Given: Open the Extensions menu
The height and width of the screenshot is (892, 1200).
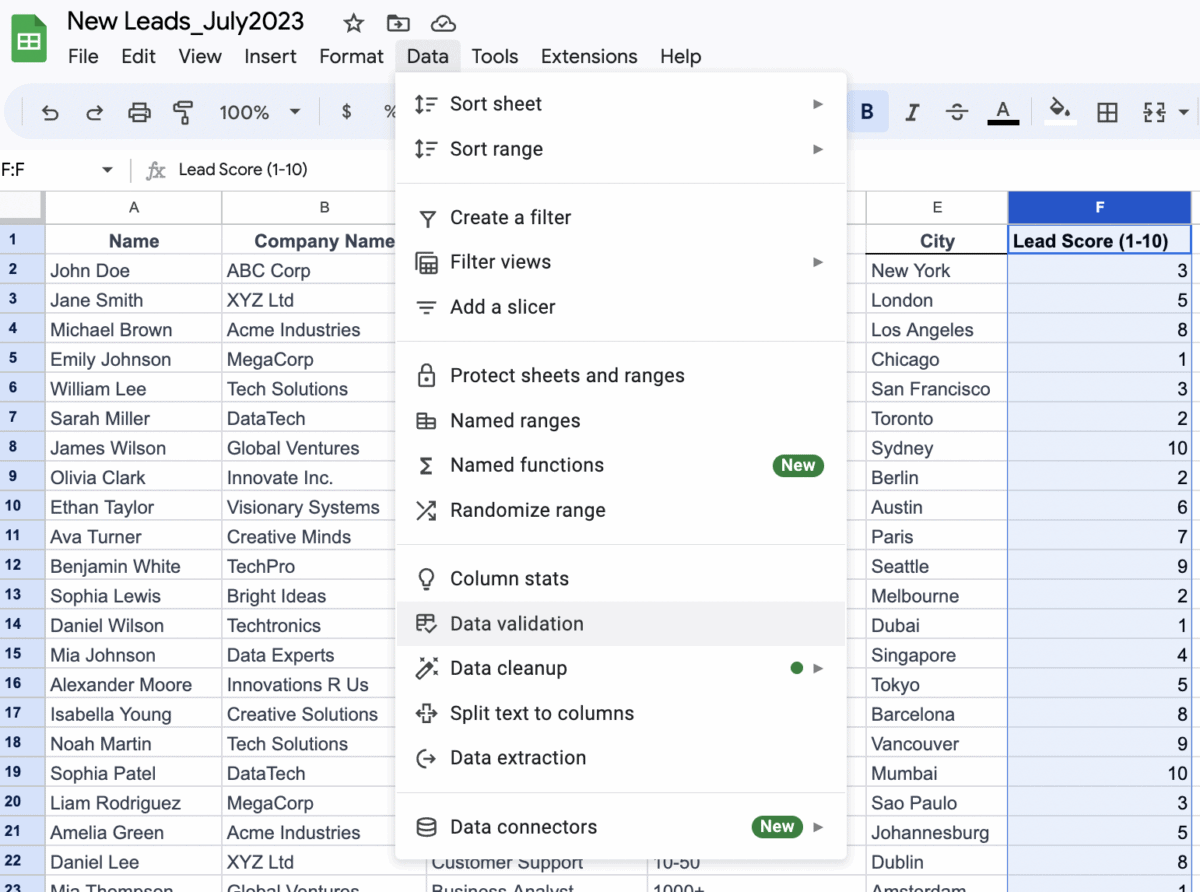Looking at the screenshot, I should (588, 56).
